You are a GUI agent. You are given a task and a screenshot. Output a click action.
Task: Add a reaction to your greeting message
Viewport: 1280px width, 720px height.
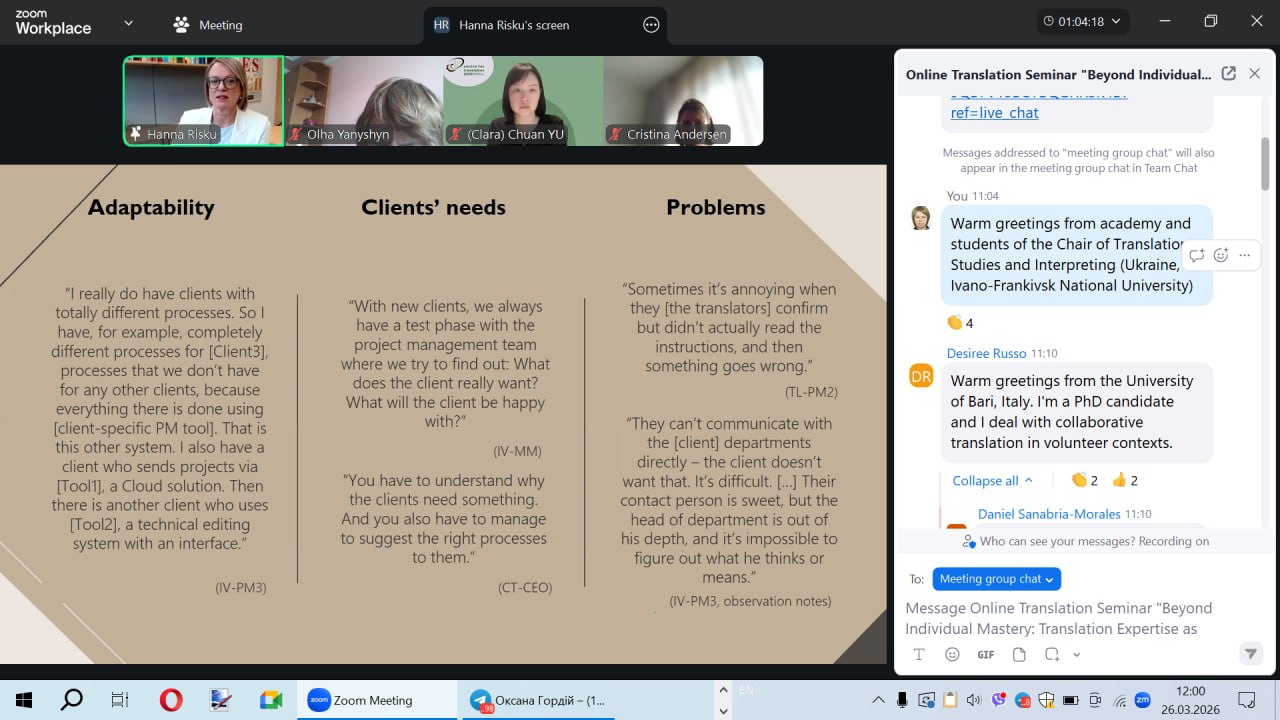(1221, 256)
